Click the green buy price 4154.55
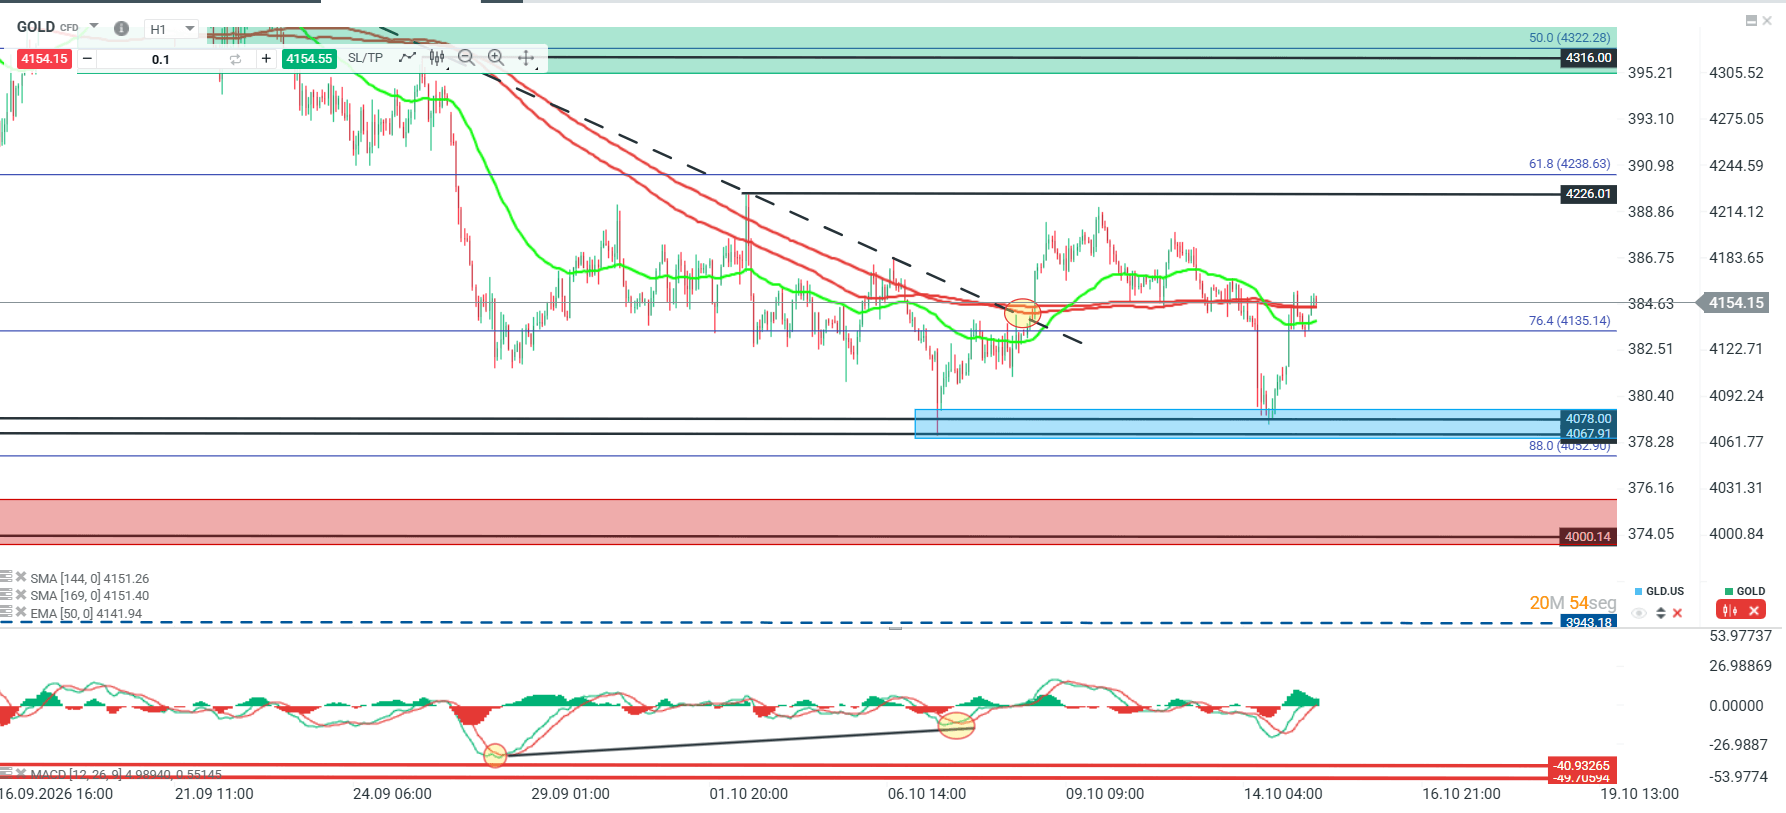 click(x=309, y=59)
